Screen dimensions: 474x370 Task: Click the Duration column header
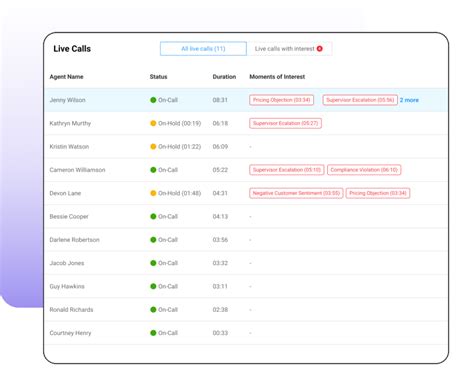point(224,77)
